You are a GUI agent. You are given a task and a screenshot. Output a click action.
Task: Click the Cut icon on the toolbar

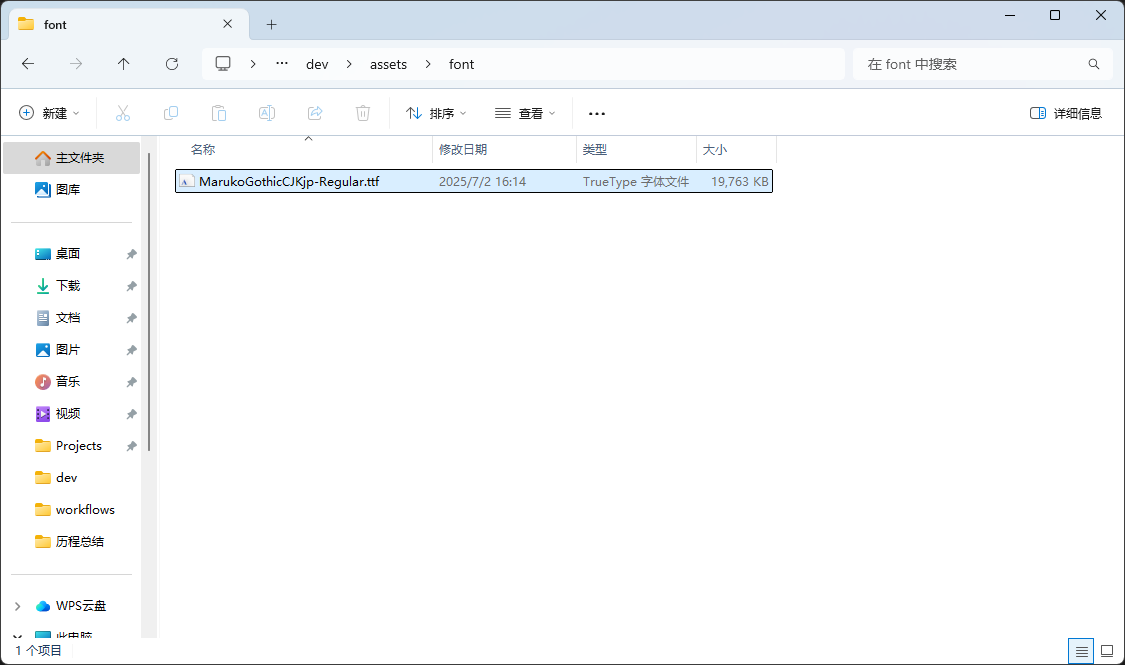pos(122,113)
